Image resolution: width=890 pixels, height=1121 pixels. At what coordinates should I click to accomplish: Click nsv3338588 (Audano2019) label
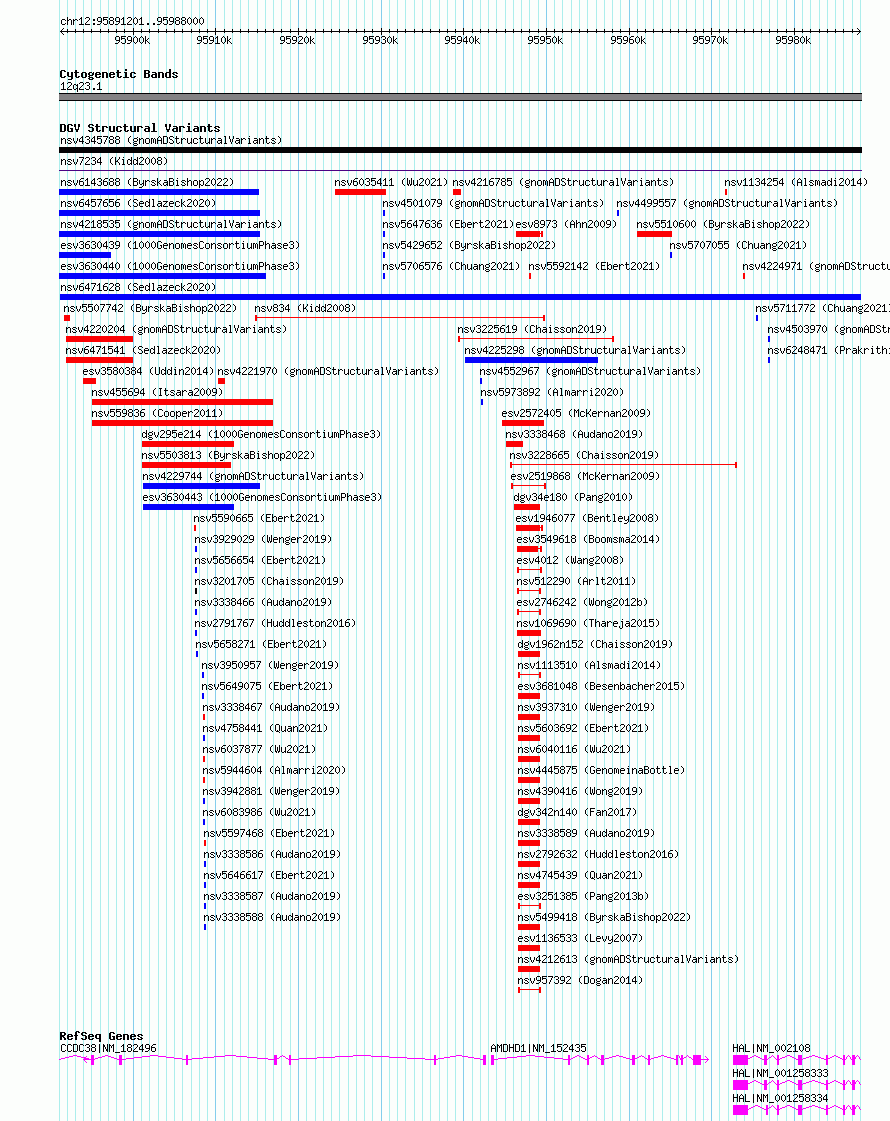(x=272, y=917)
